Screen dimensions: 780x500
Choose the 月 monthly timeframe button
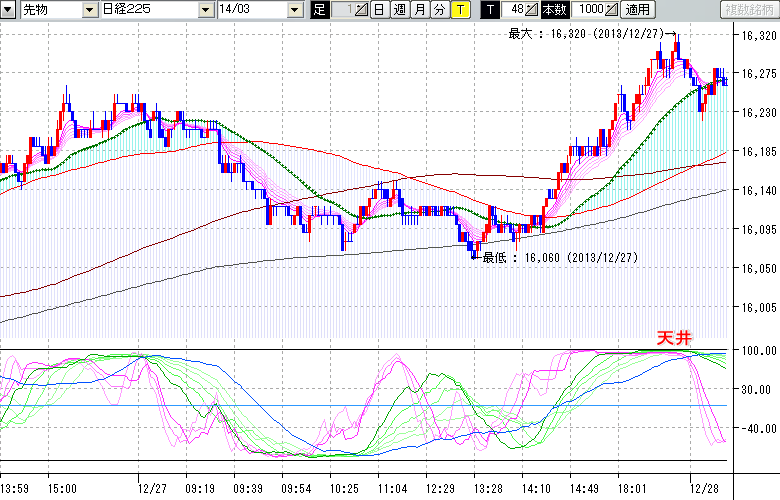pyautogui.click(x=419, y=10)
